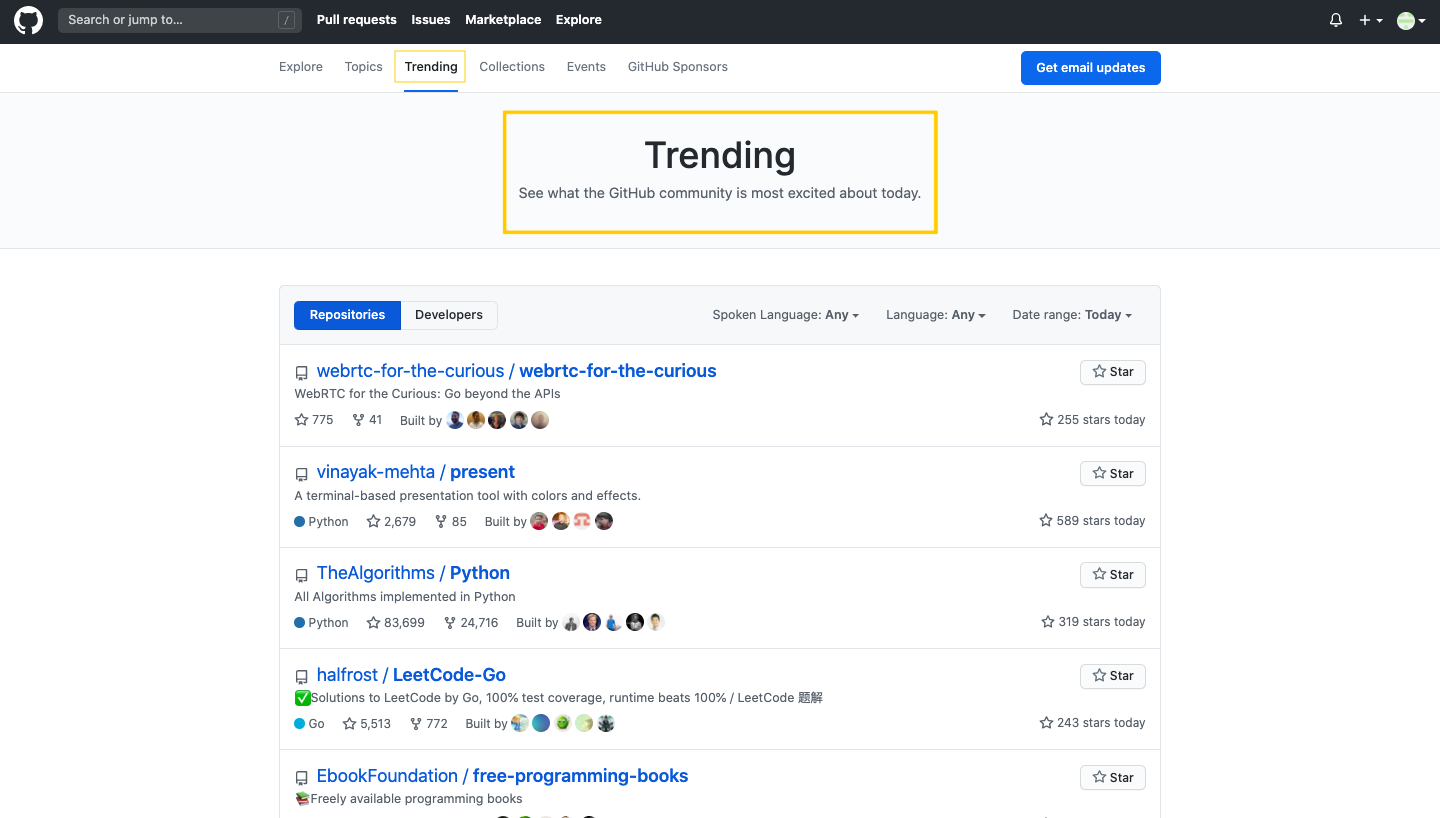
Task: Click the GitHub octocat logo
Action: point(28,20)
